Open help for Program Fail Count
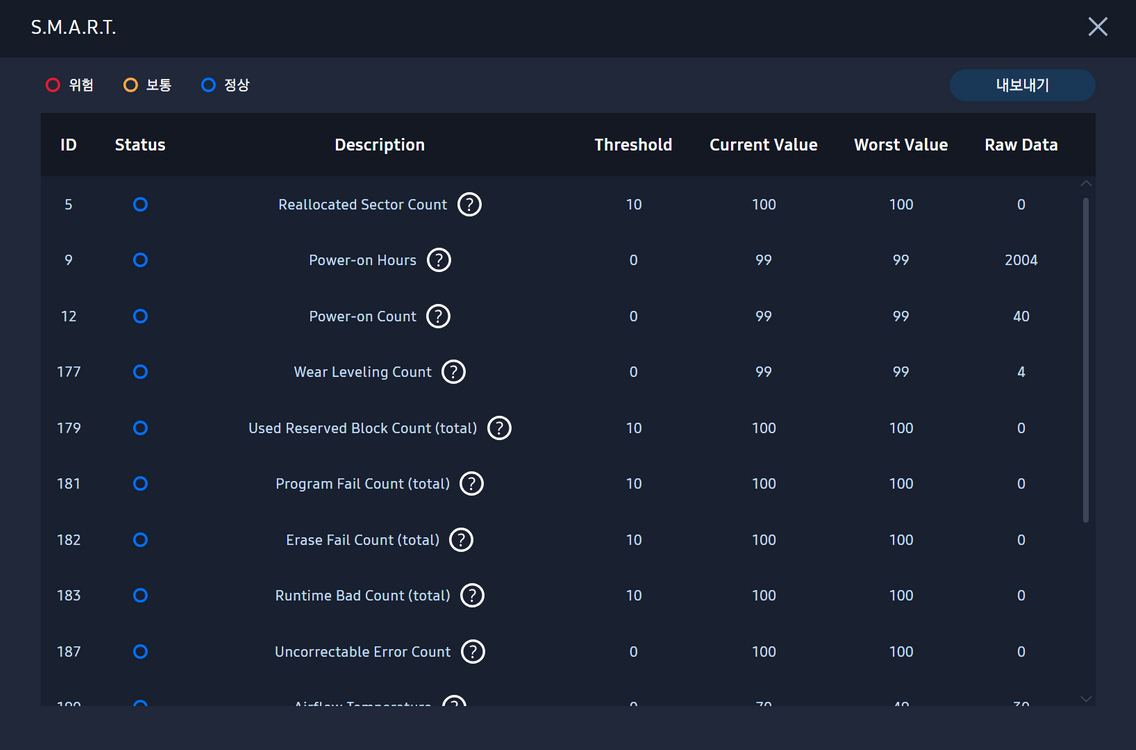The image size is (1136, 750). [x=471, y=484]
